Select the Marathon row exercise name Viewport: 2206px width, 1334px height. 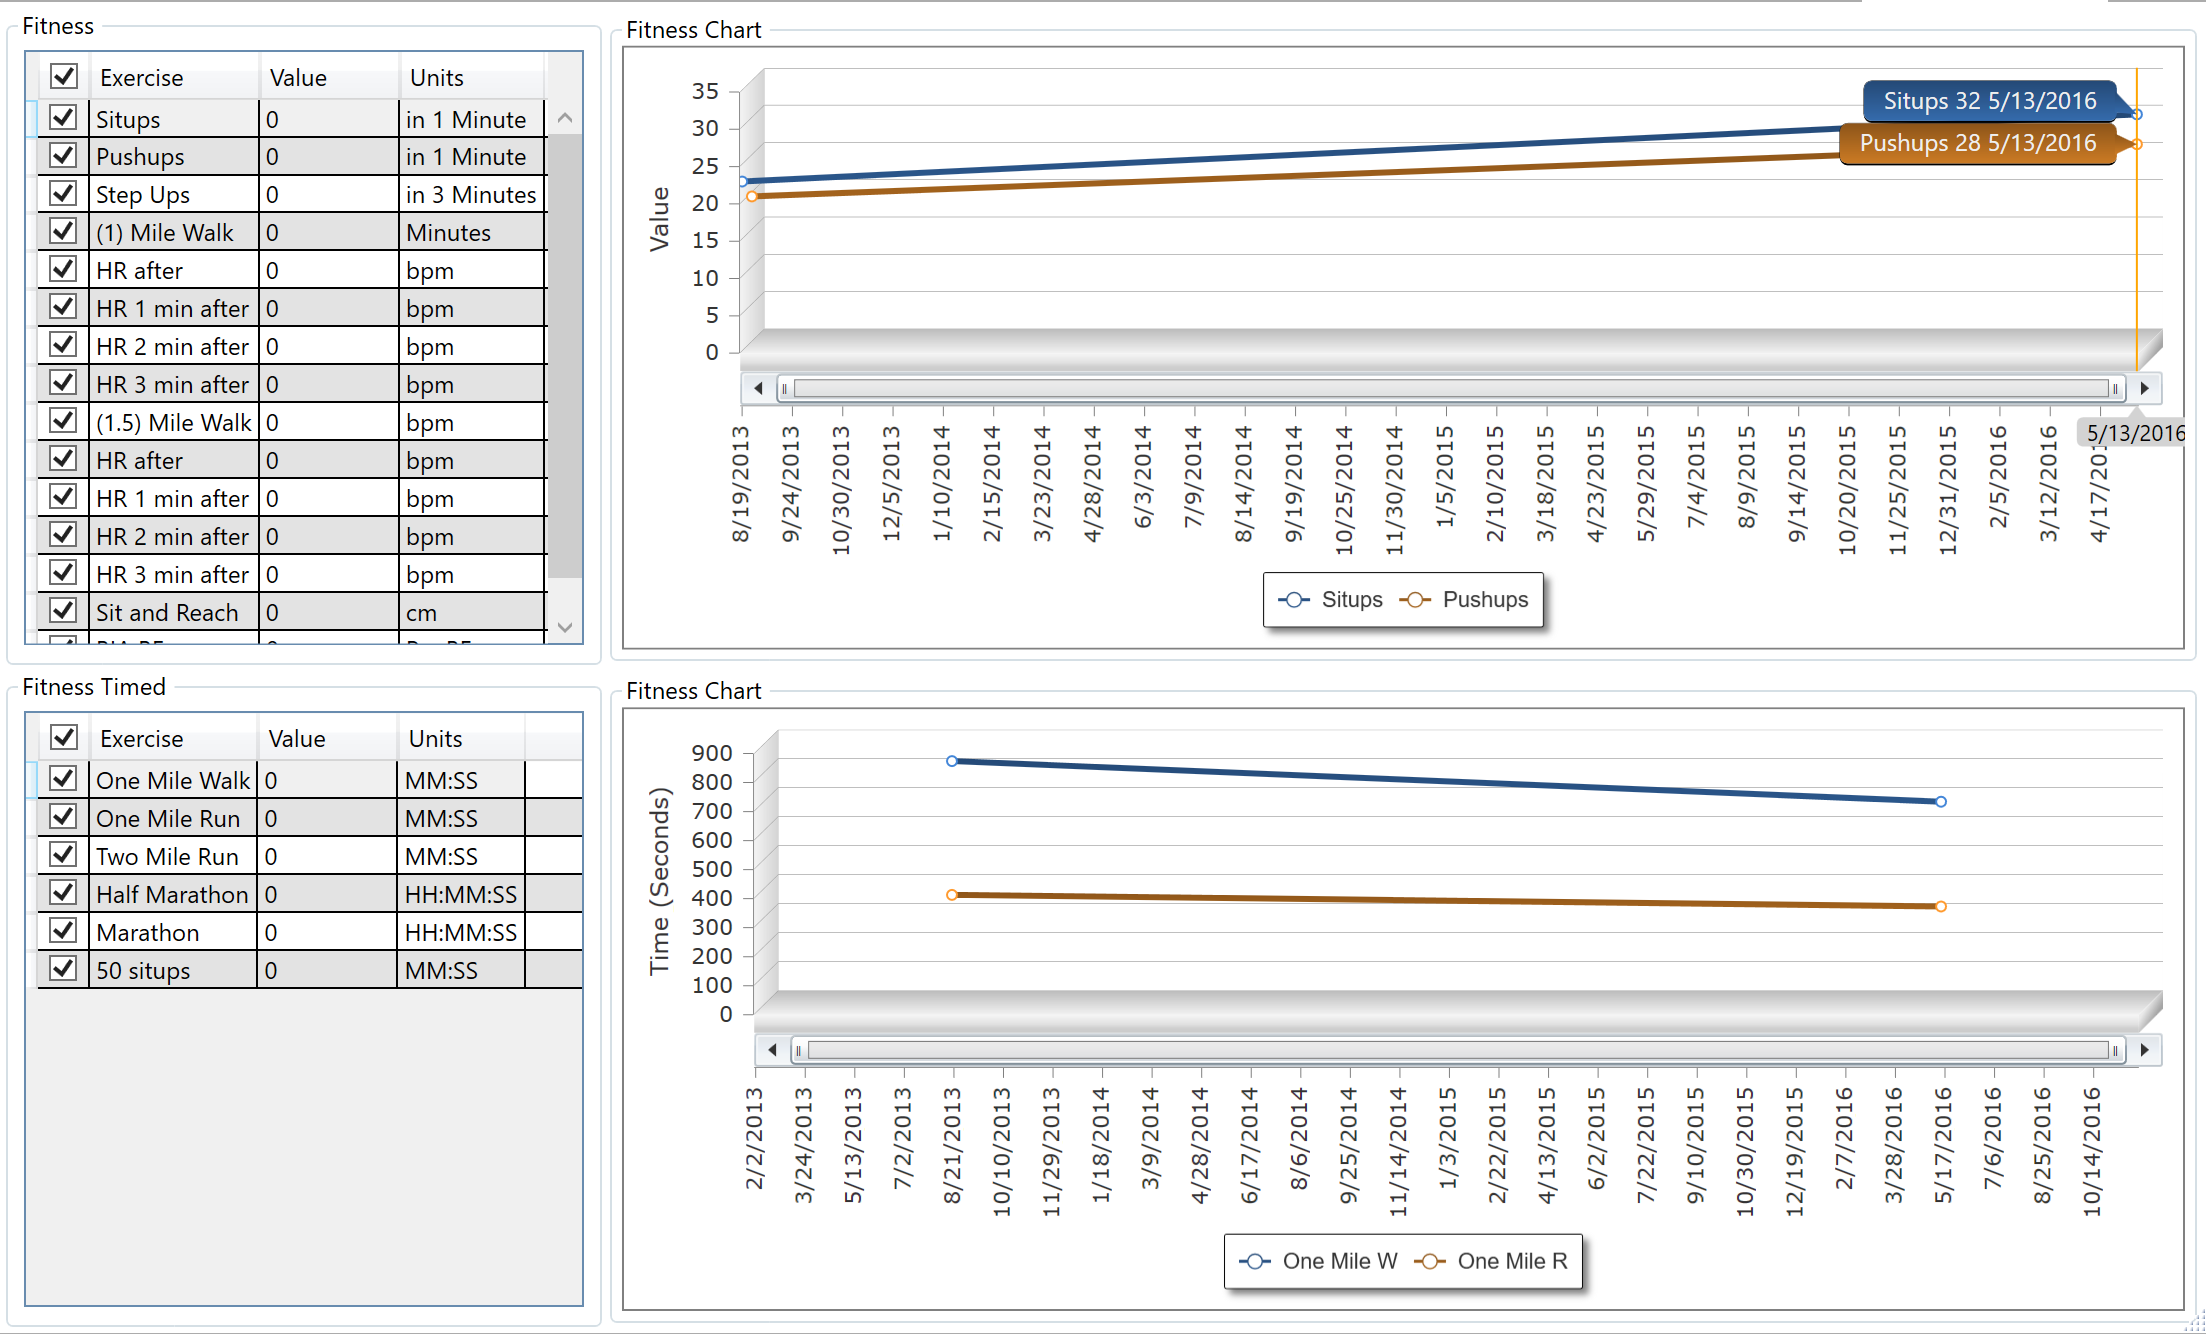click(x=148, y=932)
